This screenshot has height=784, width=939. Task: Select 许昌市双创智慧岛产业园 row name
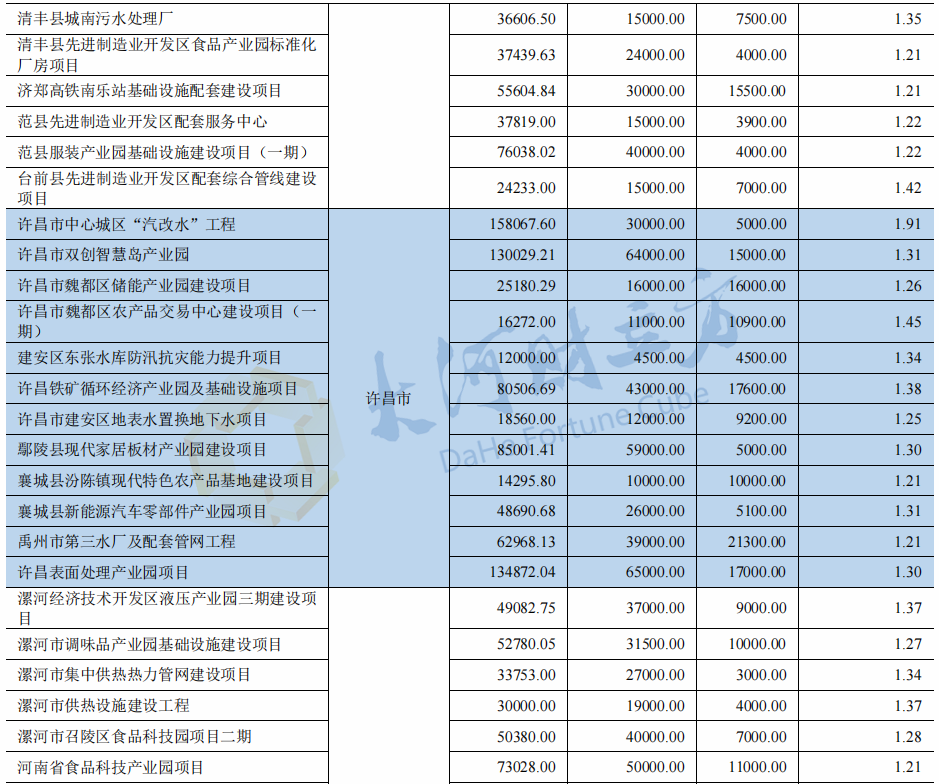103,255
